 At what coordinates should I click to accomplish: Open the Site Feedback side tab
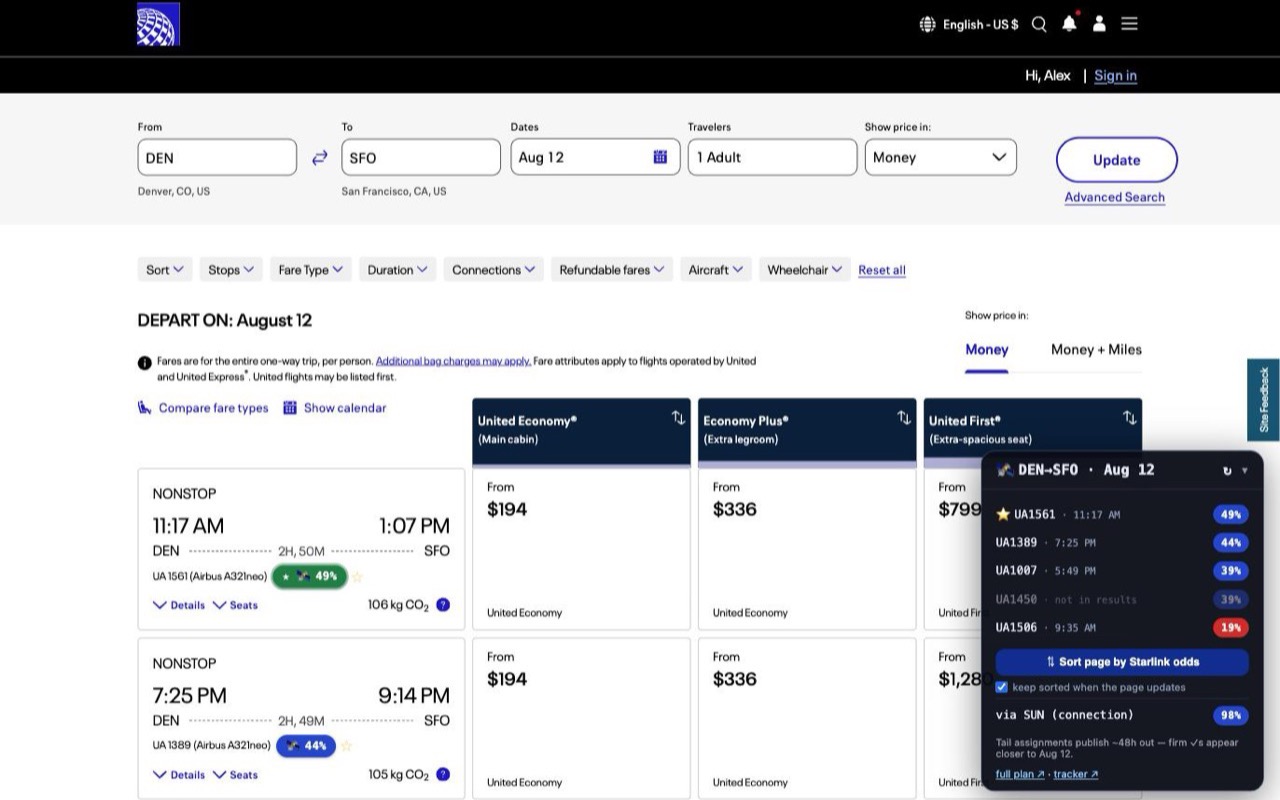pyautogui.click(x=1263, y=400)
